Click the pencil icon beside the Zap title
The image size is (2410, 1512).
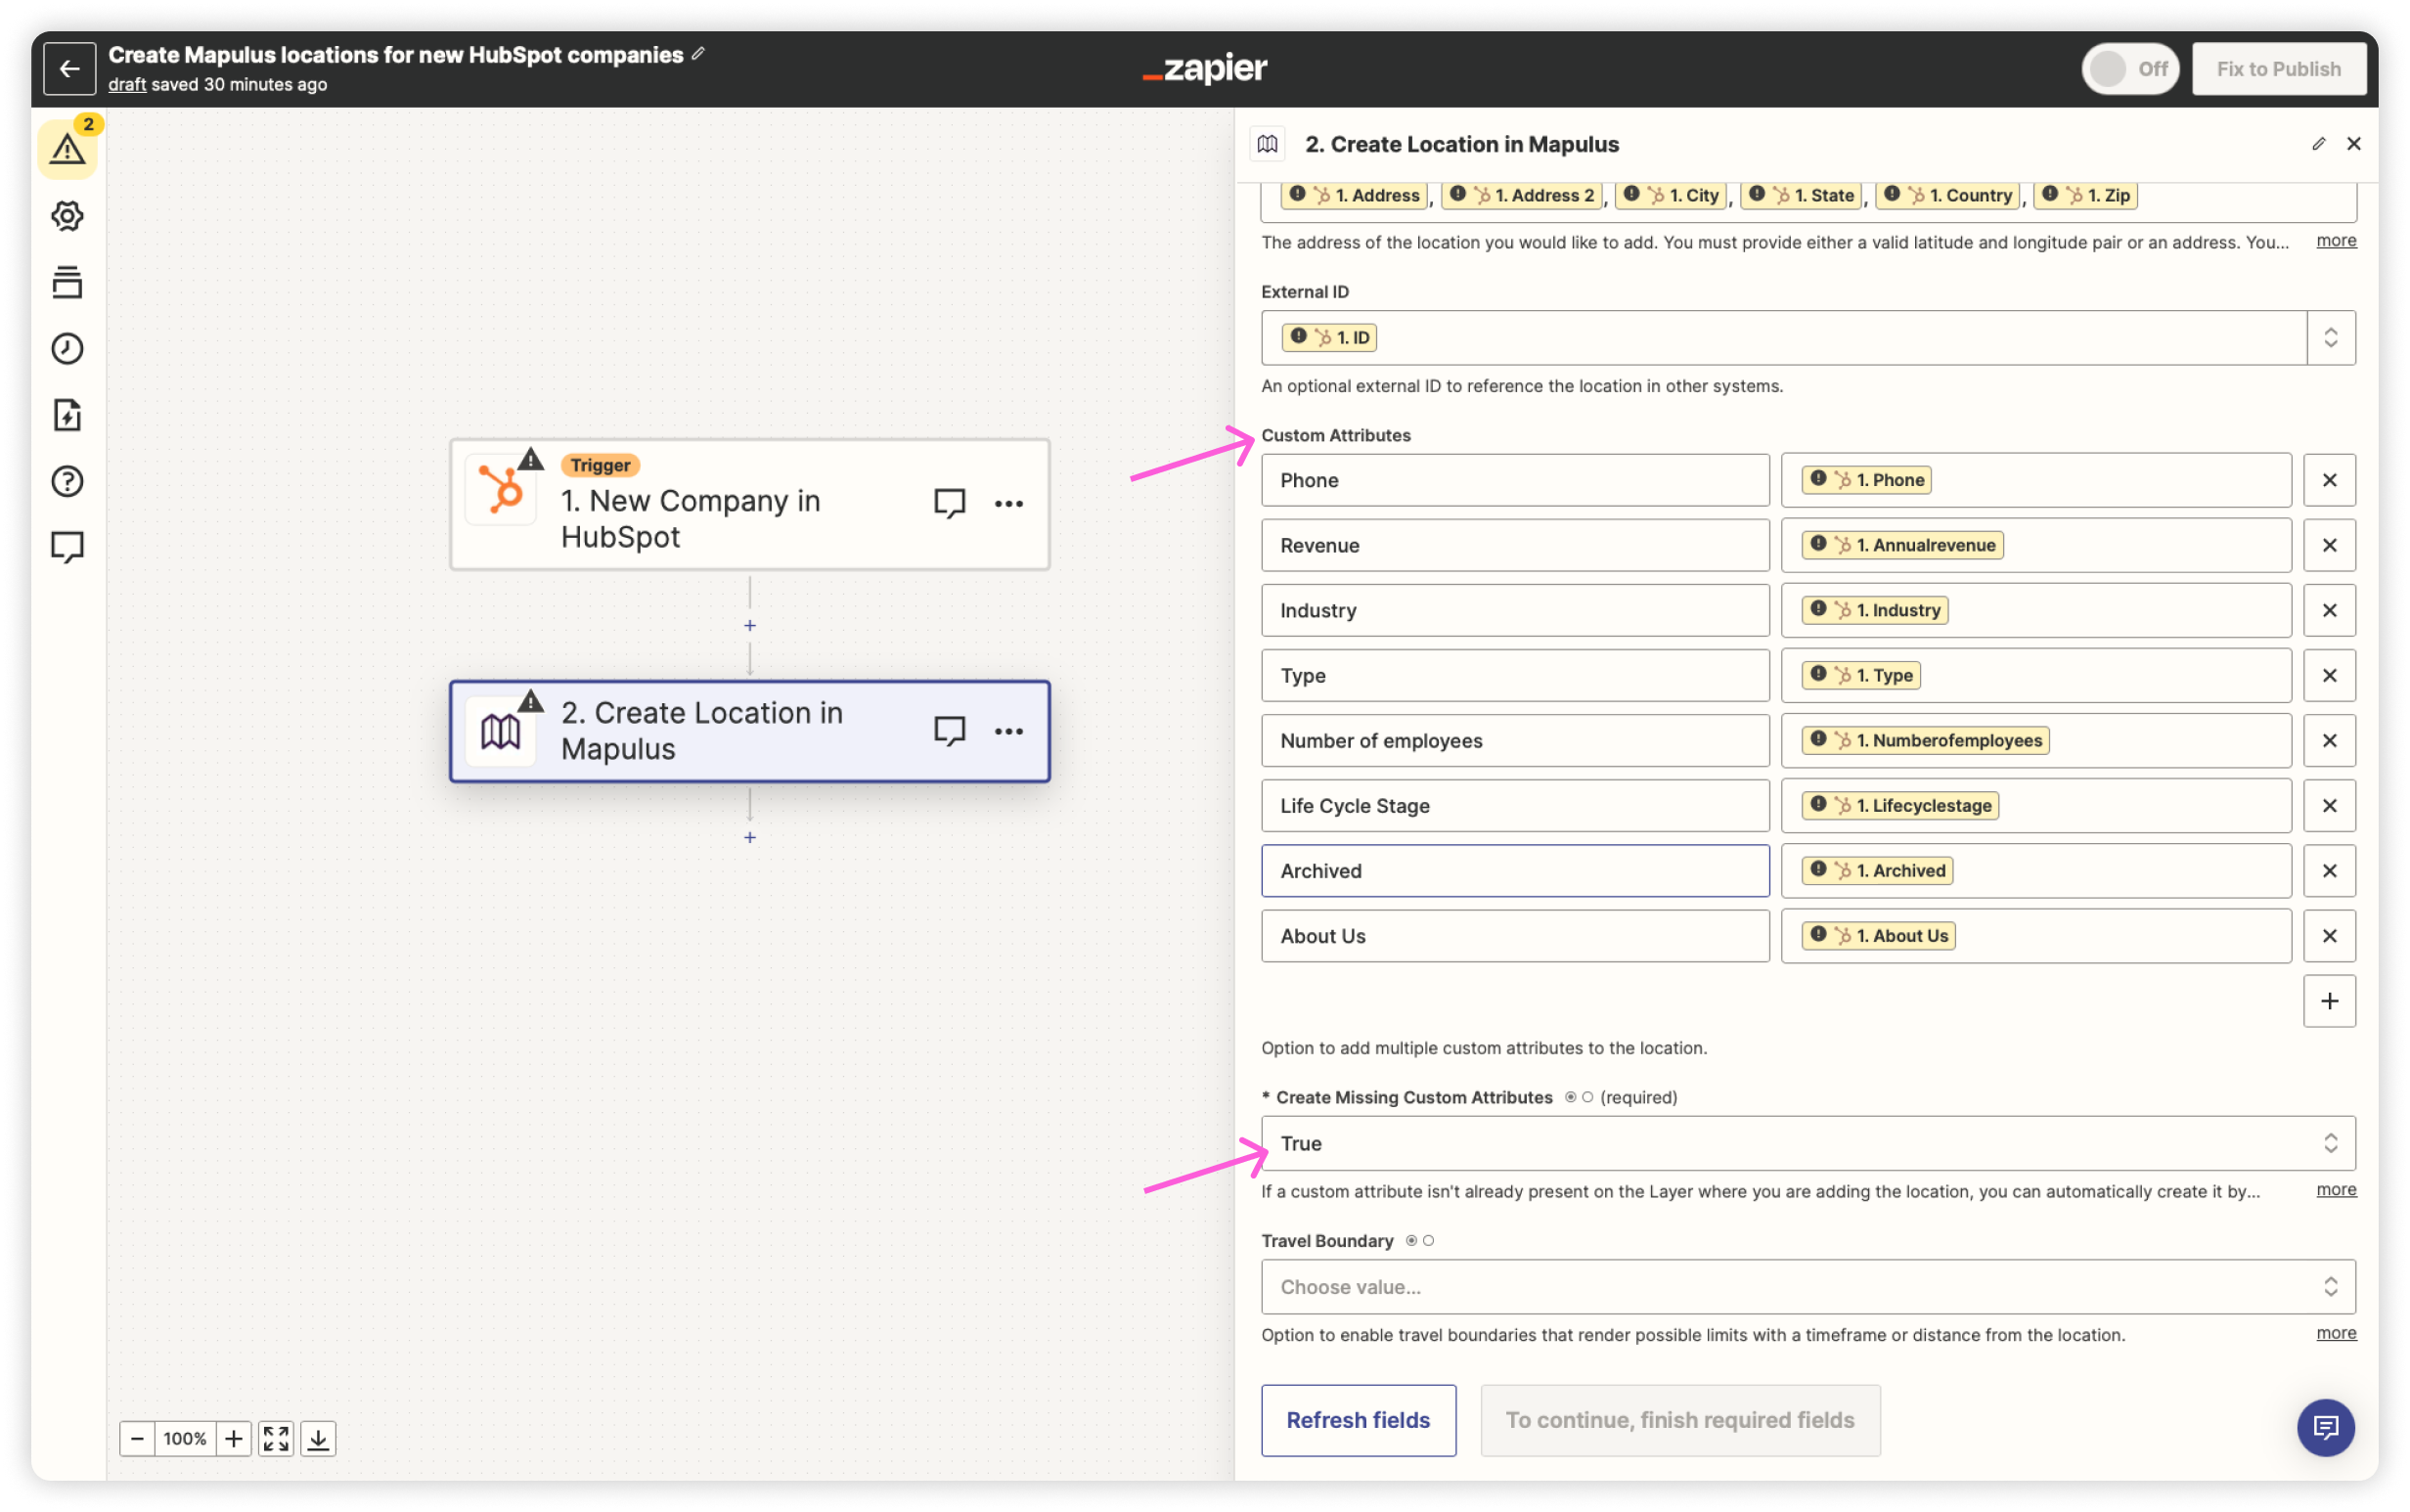698,53
